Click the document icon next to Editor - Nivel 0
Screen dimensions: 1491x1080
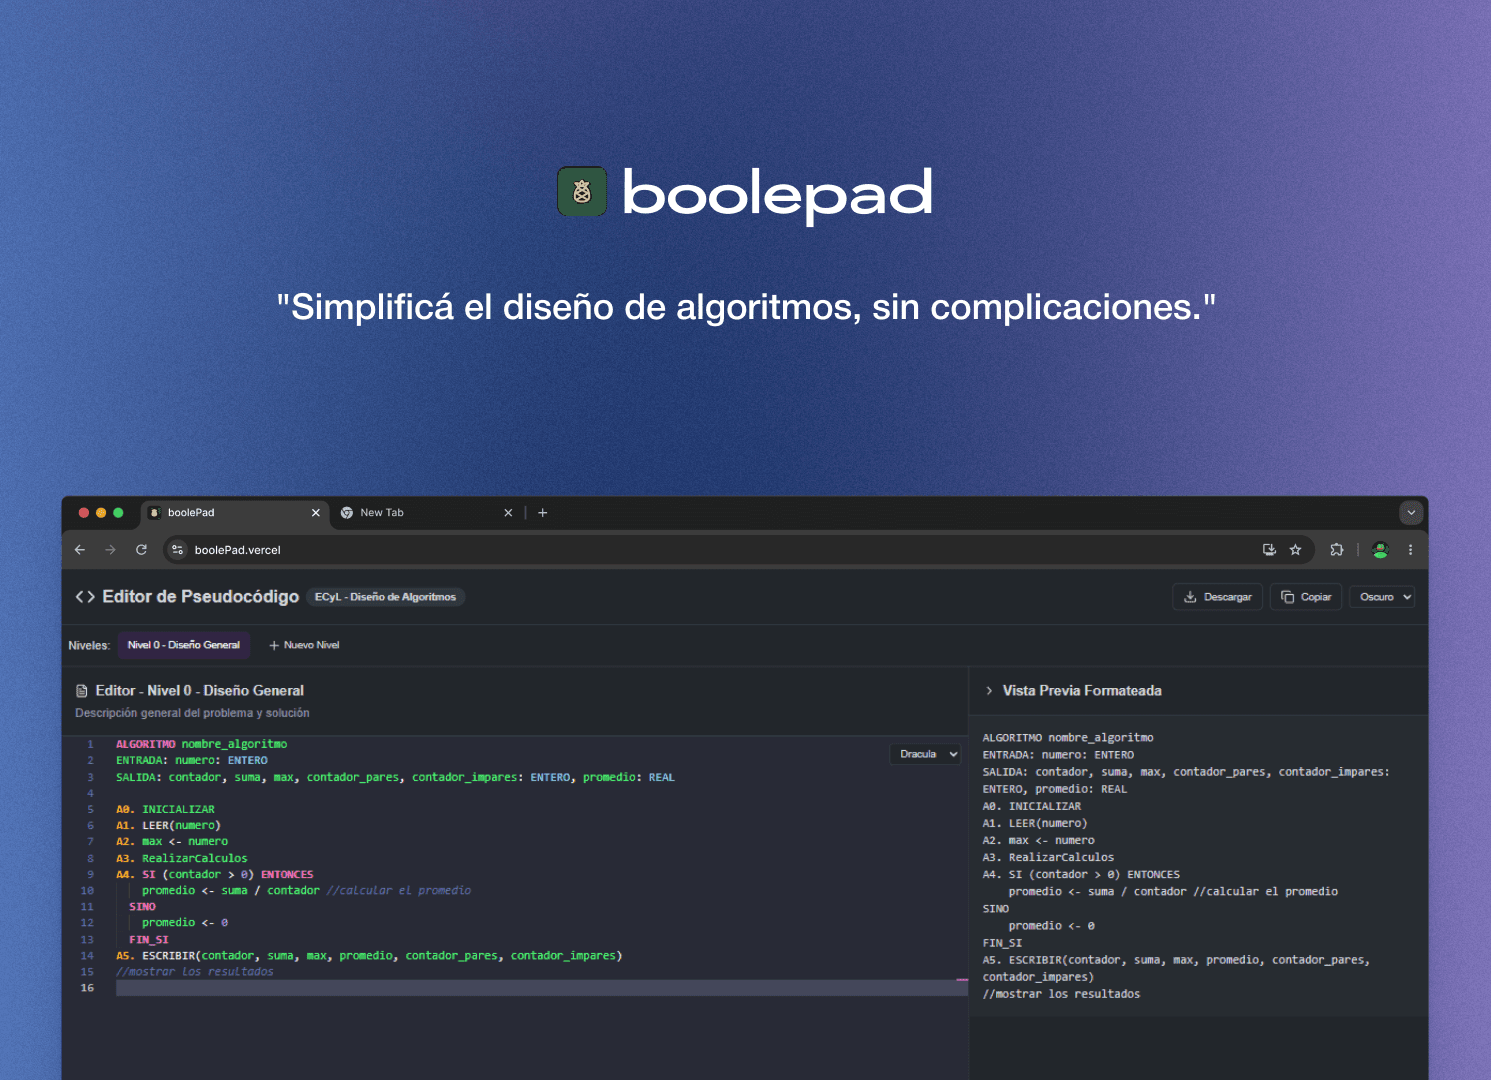click(x=82, y=691)
